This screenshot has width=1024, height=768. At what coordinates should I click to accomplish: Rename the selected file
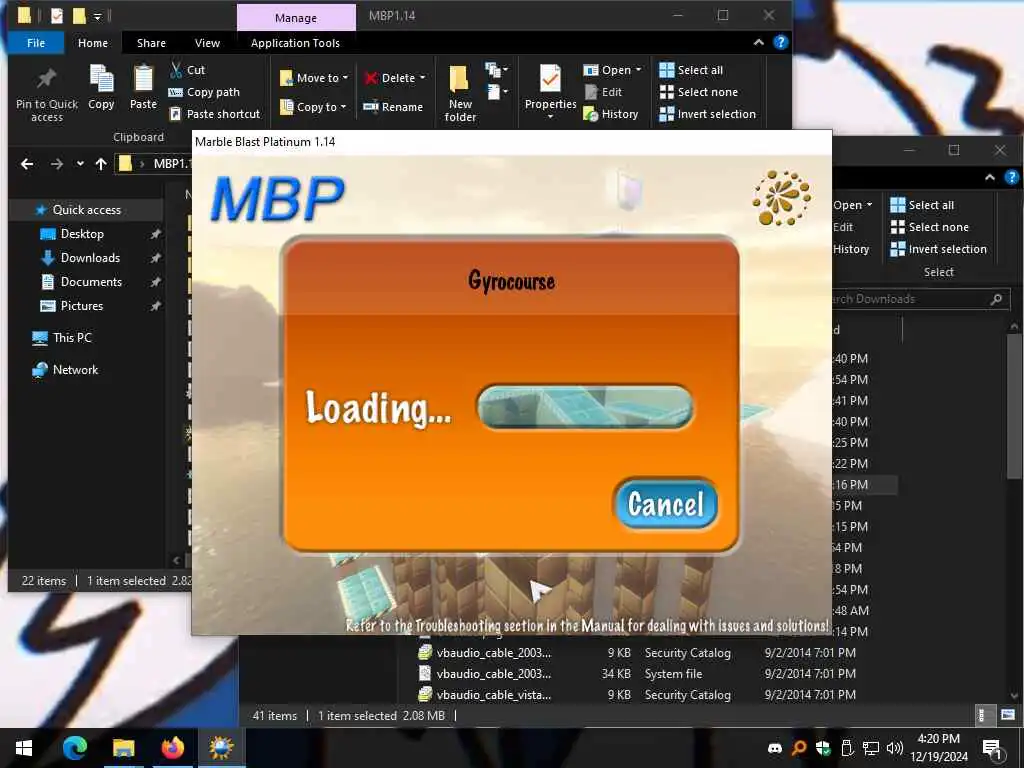[393, 106]
